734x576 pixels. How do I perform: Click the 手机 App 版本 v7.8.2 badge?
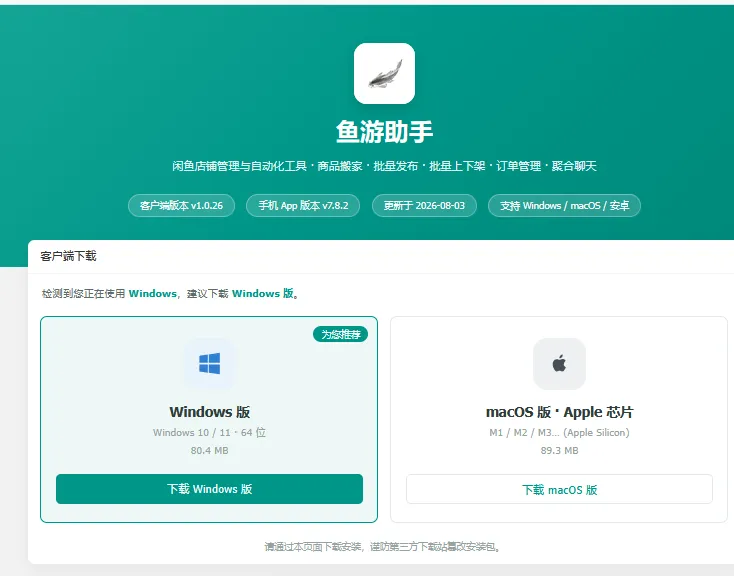303,206
